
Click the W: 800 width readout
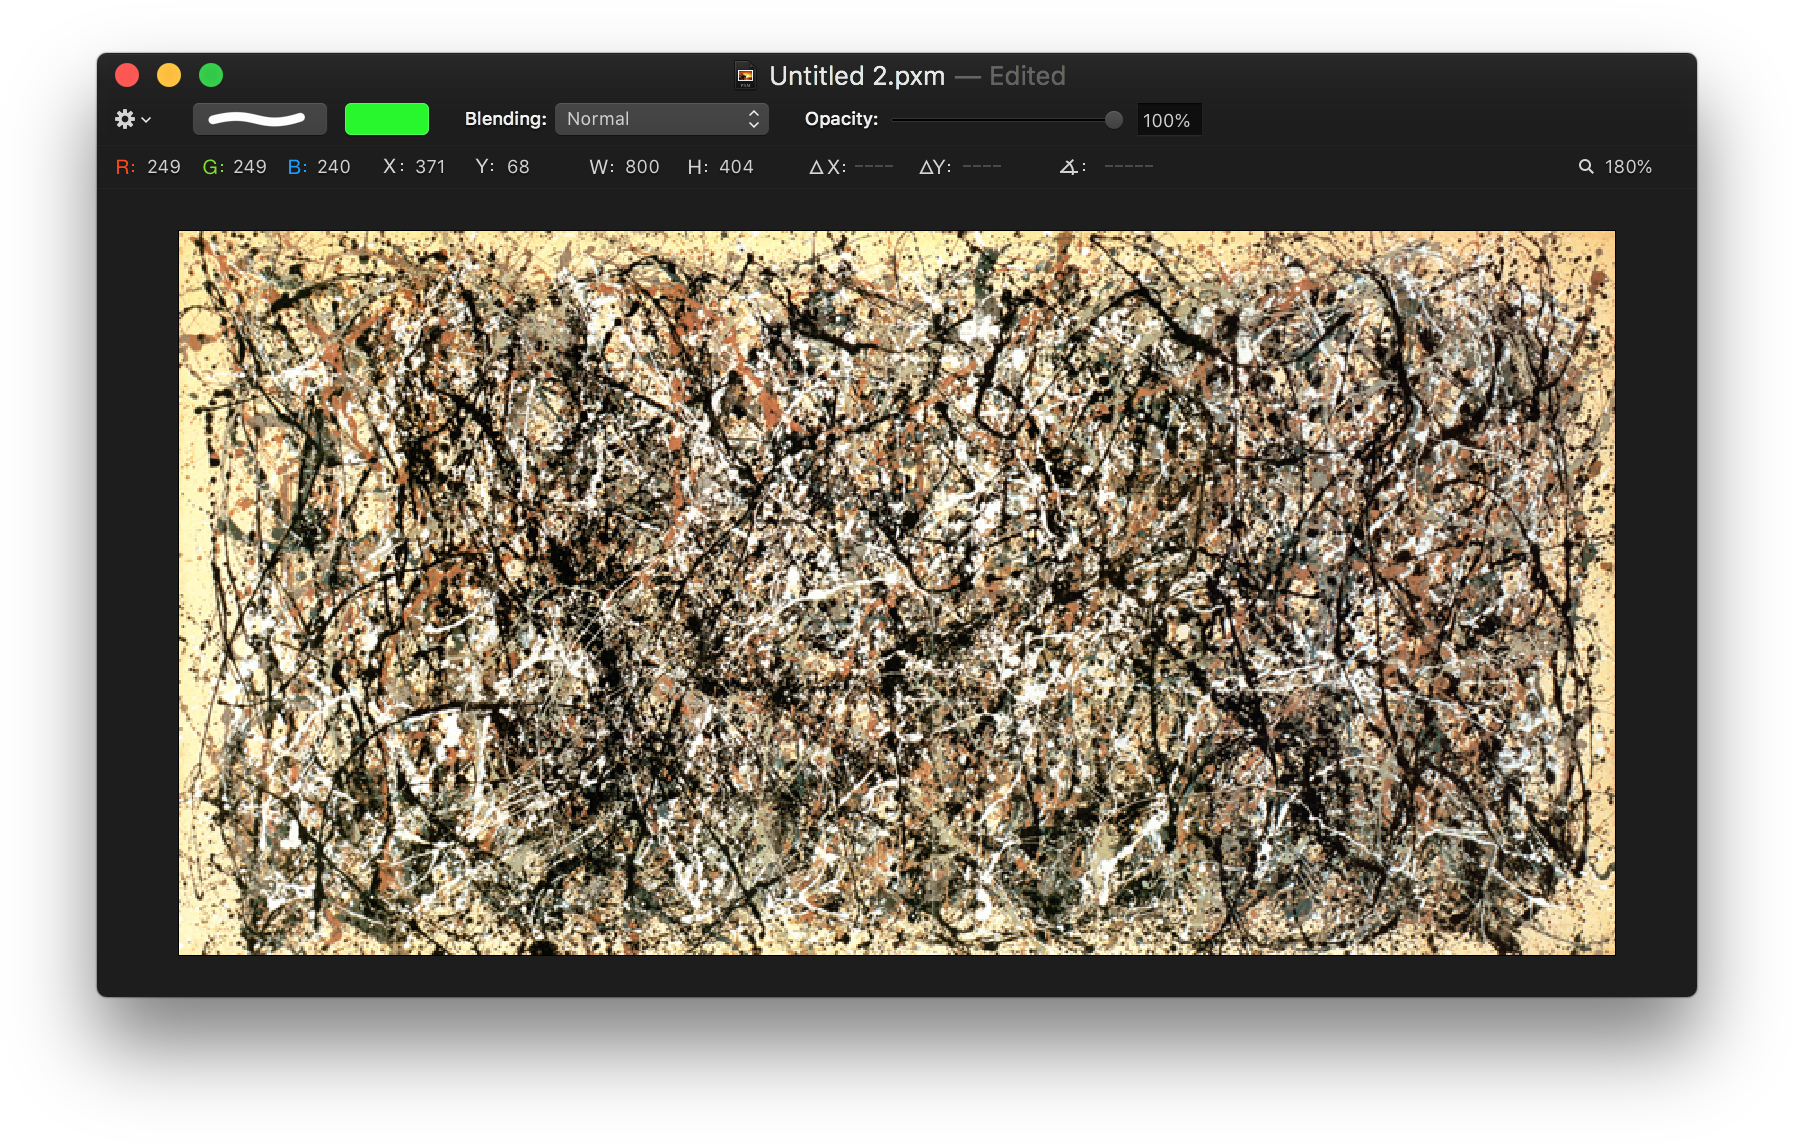(624, 167)
